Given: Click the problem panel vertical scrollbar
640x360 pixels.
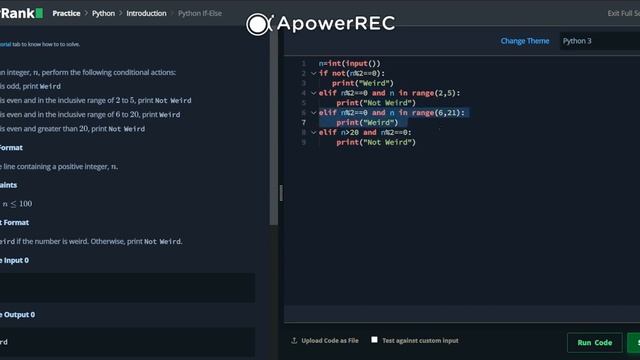Looking at the screenshot, I should 273,127.
